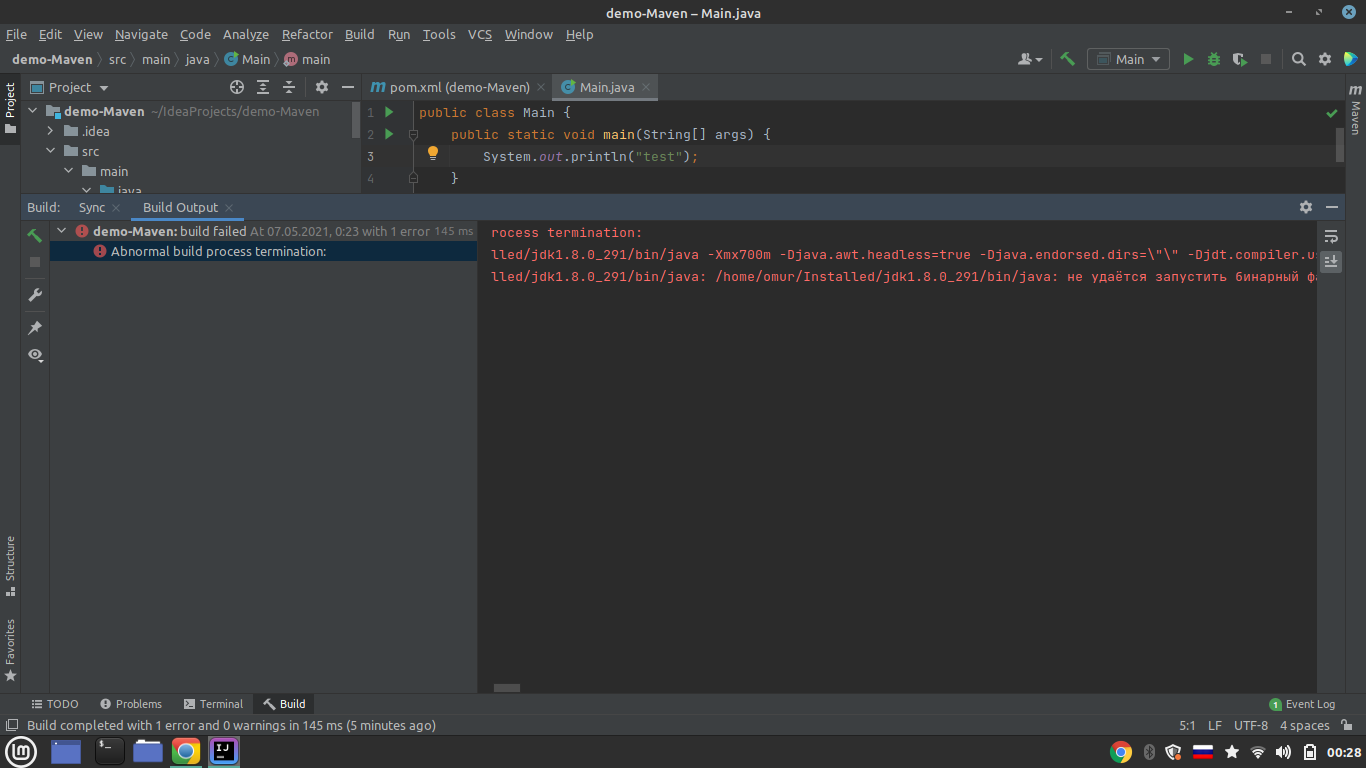The height and width of the screenshot is (768, 1366).
Task: Run the Main configuration with green play button
Action: pos(1188,59)
